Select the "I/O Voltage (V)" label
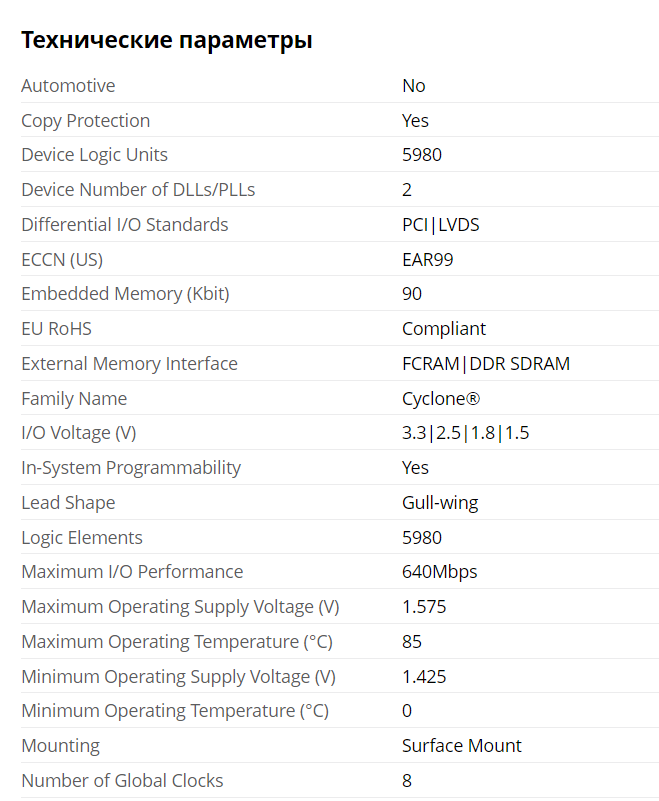 tap(78, 433)
